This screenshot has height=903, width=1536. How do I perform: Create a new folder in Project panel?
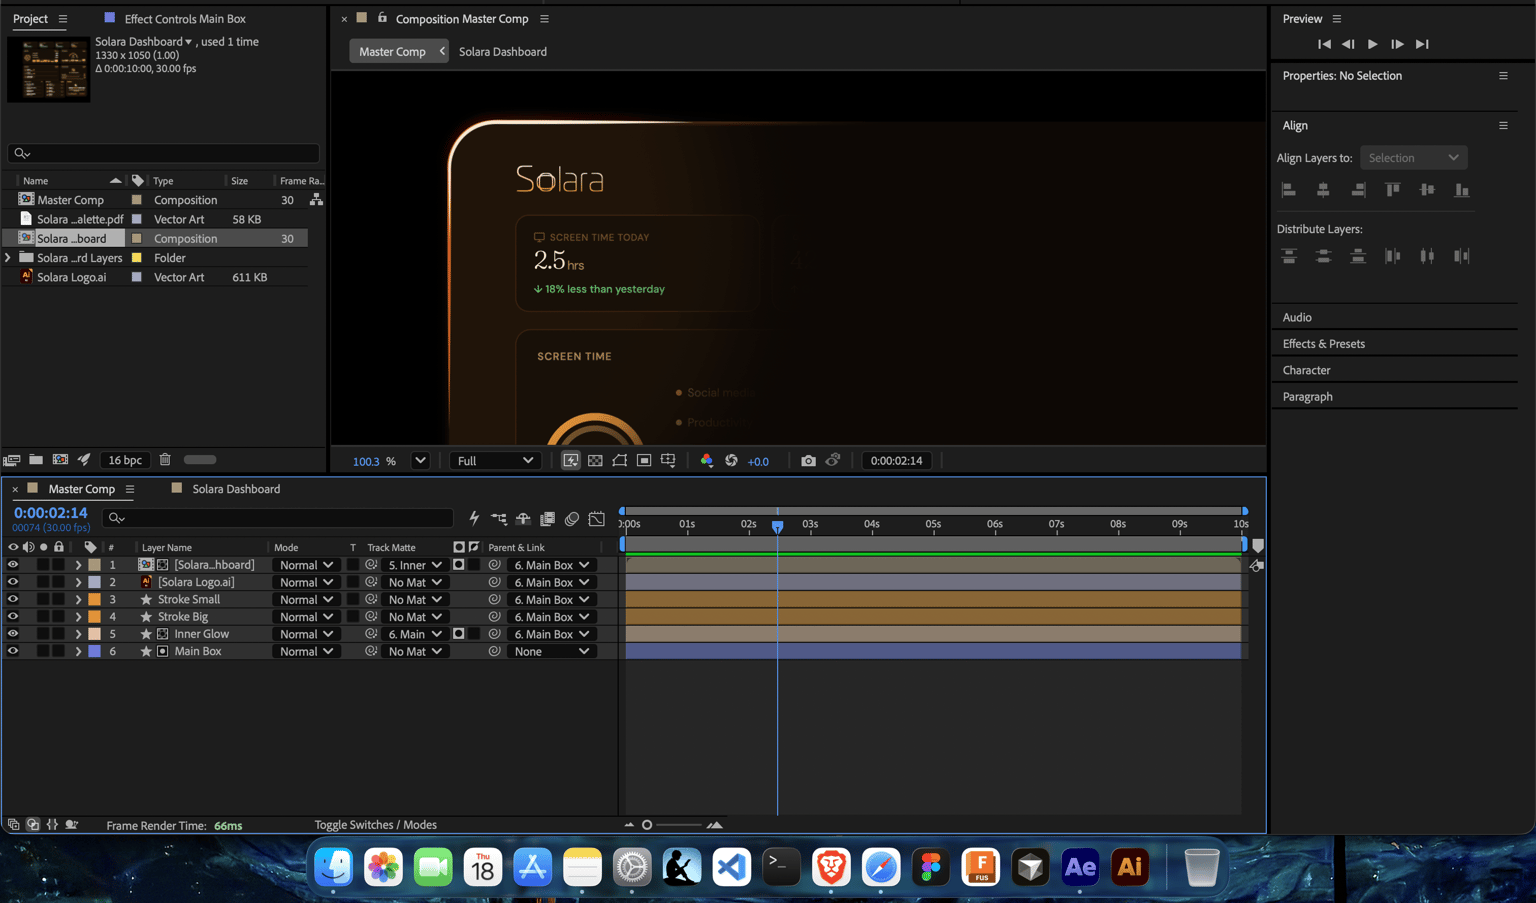[36, 460]
